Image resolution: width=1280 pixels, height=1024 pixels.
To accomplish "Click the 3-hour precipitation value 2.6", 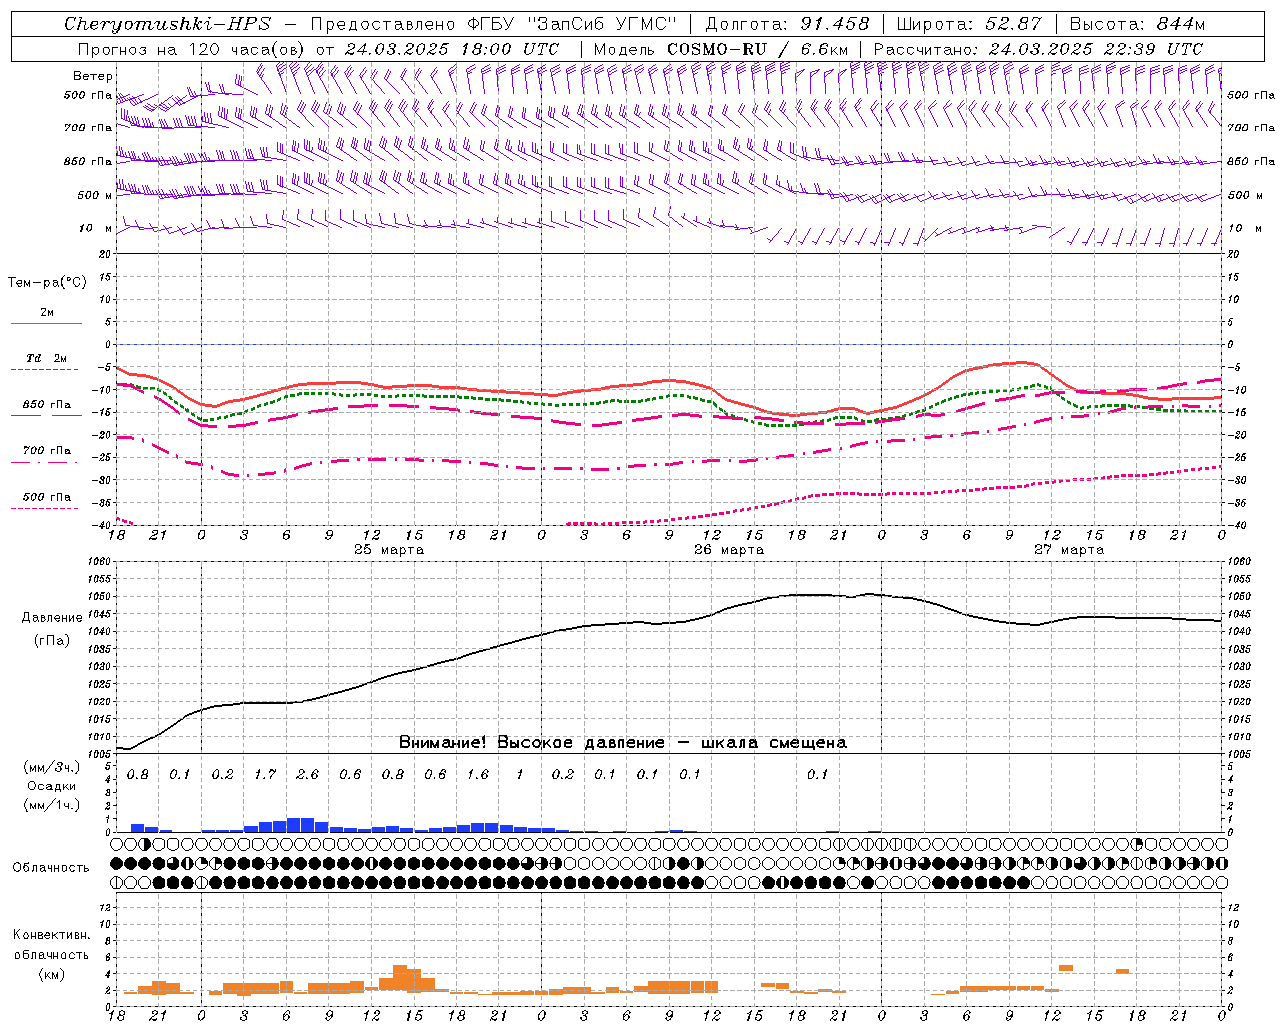I will click(x=307, y=775).
